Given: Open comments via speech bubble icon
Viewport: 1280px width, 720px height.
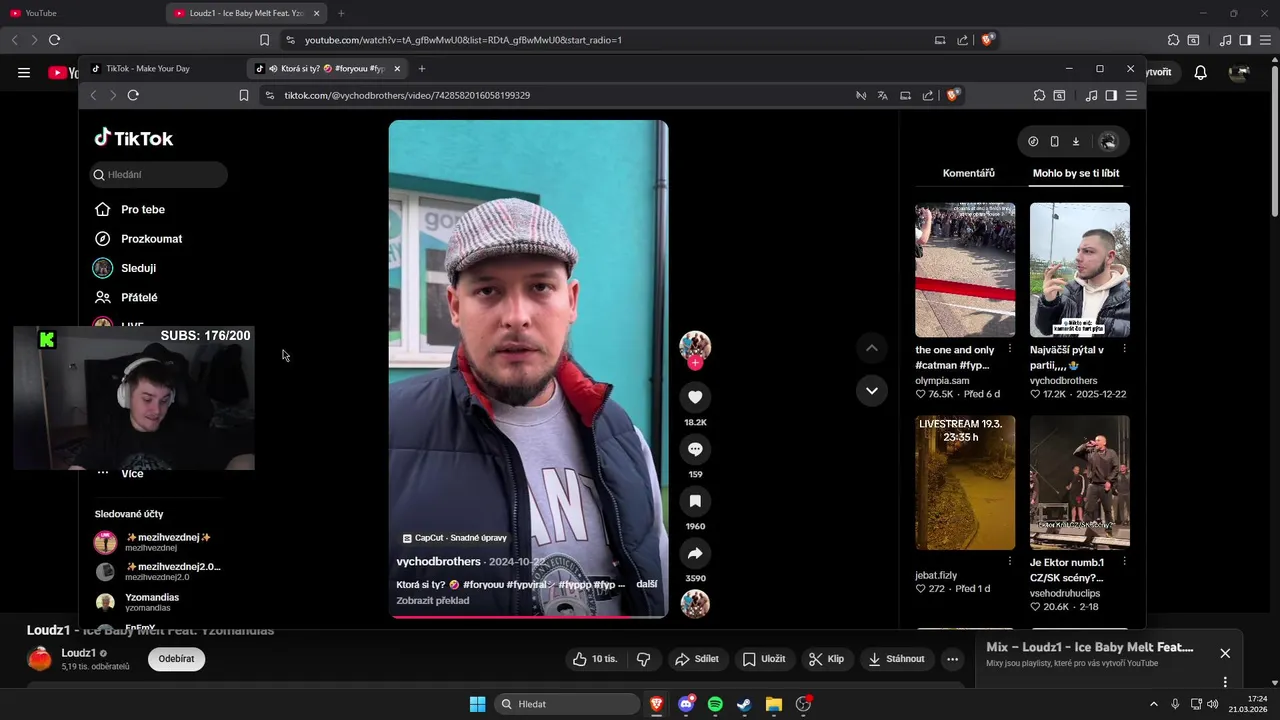Looking at the screenshot, I should 695,449.
